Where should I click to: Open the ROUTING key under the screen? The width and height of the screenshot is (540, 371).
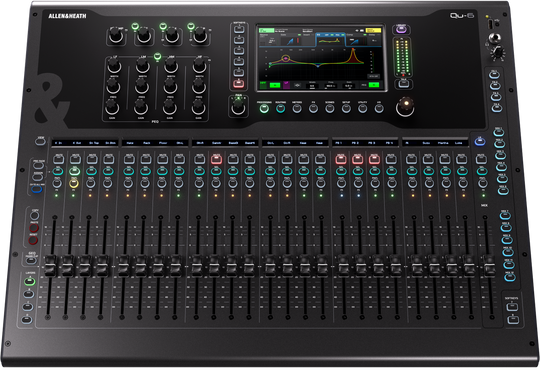point(280,109)
